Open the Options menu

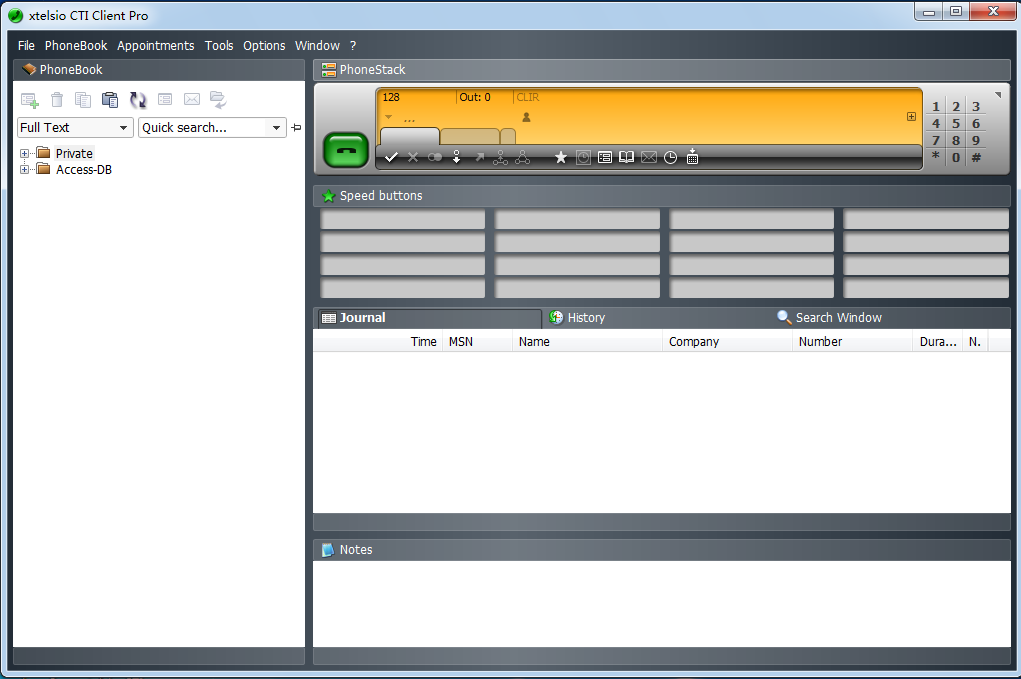click(x=264, y=46)
